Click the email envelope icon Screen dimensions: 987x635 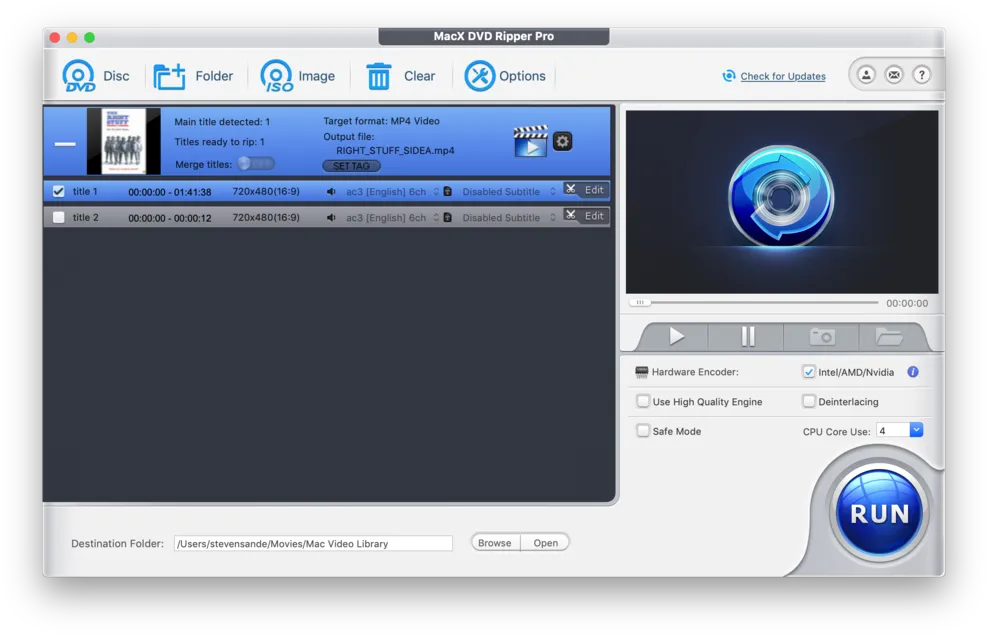coord(894,76)
